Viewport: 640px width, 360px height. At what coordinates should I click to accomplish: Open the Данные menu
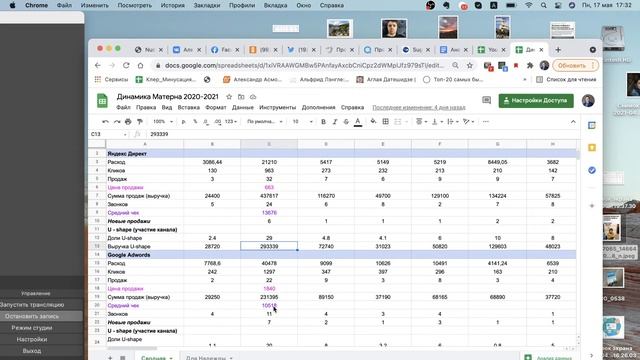242,107
